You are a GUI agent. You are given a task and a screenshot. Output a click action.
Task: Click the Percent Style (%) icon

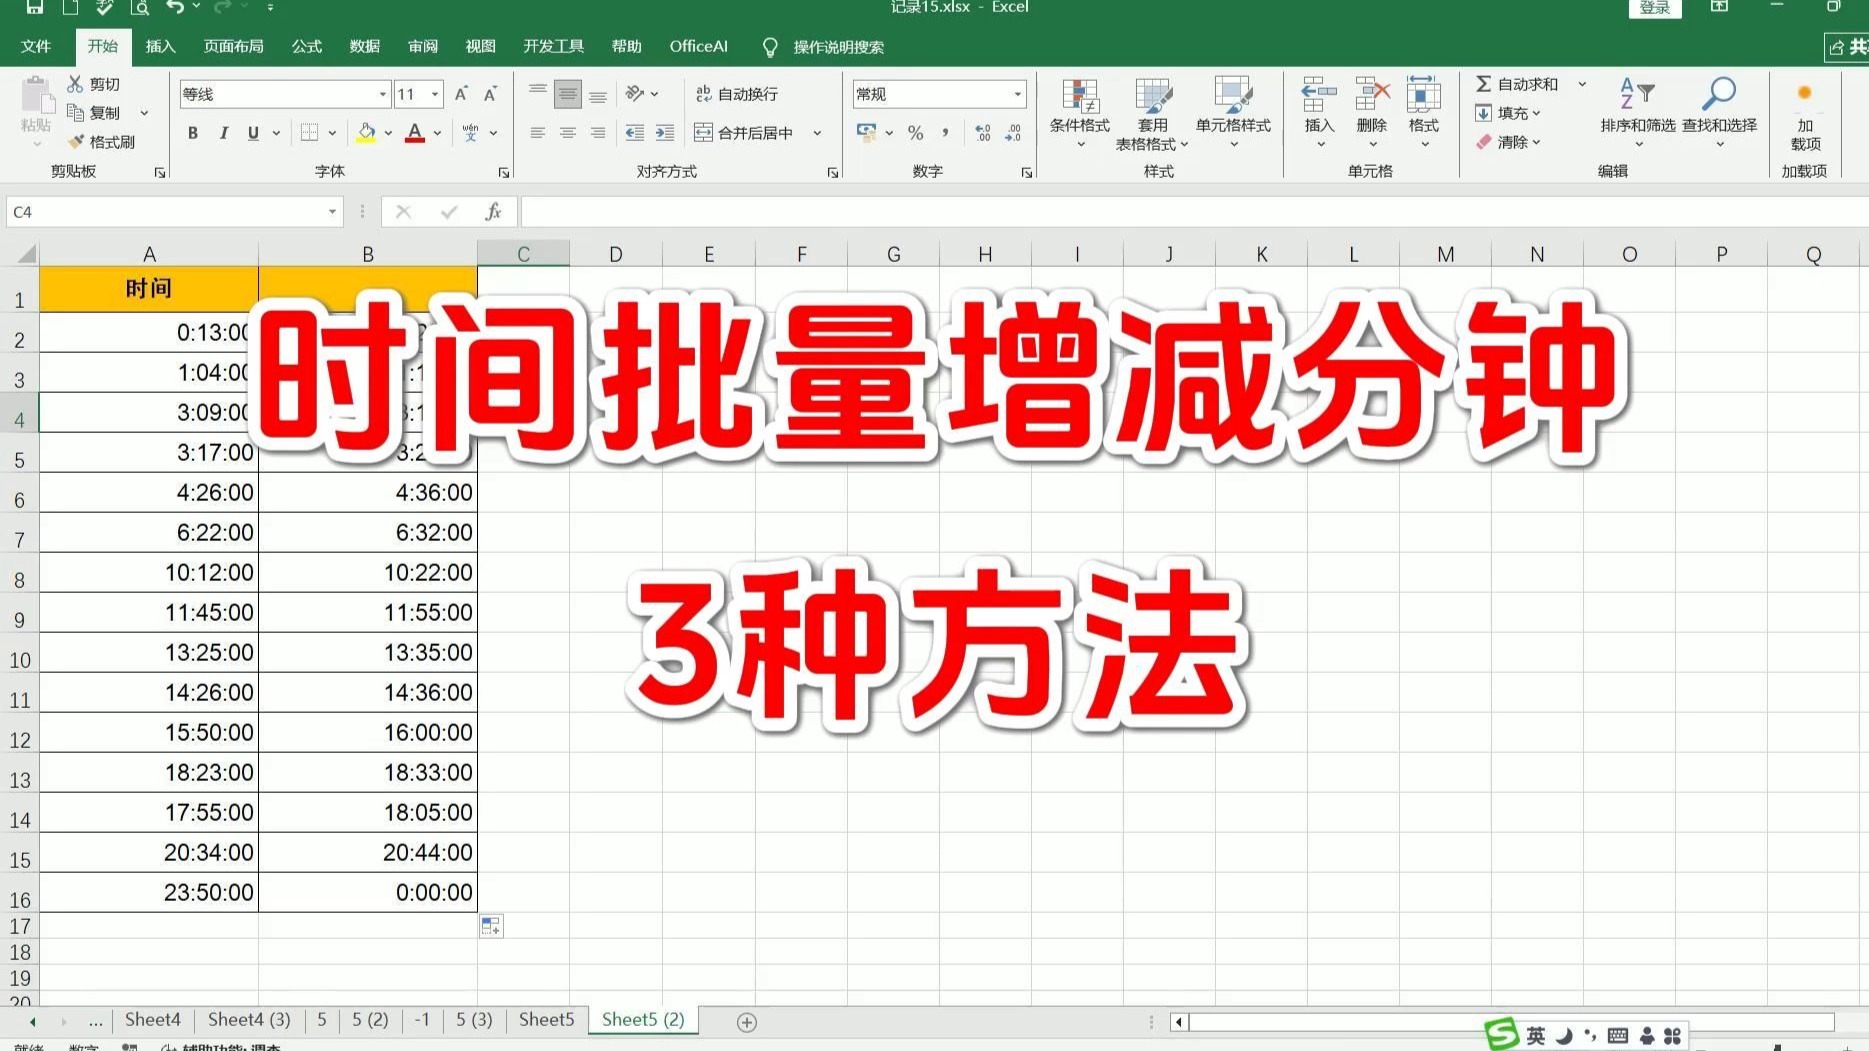[x=914, y=132]
